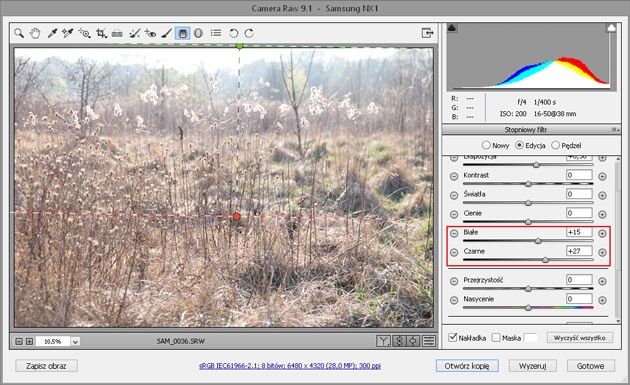
Task: Increase Nasycenie with plus button
Action: click(x=602, y=300)
